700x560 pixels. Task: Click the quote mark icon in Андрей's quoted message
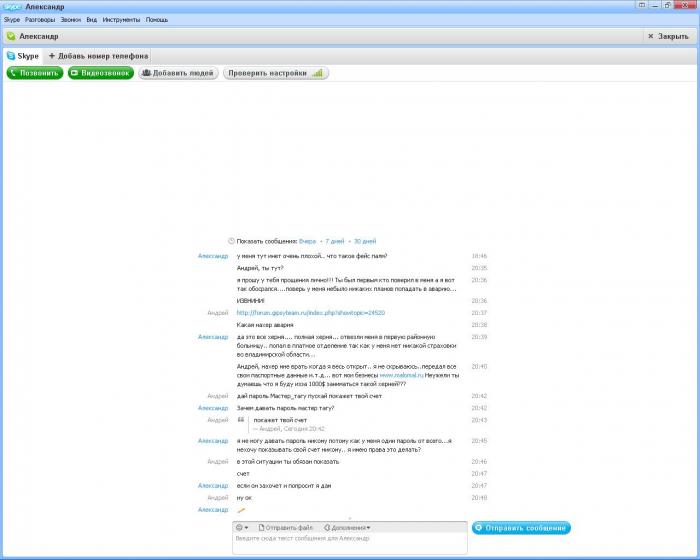coord(241,420)
